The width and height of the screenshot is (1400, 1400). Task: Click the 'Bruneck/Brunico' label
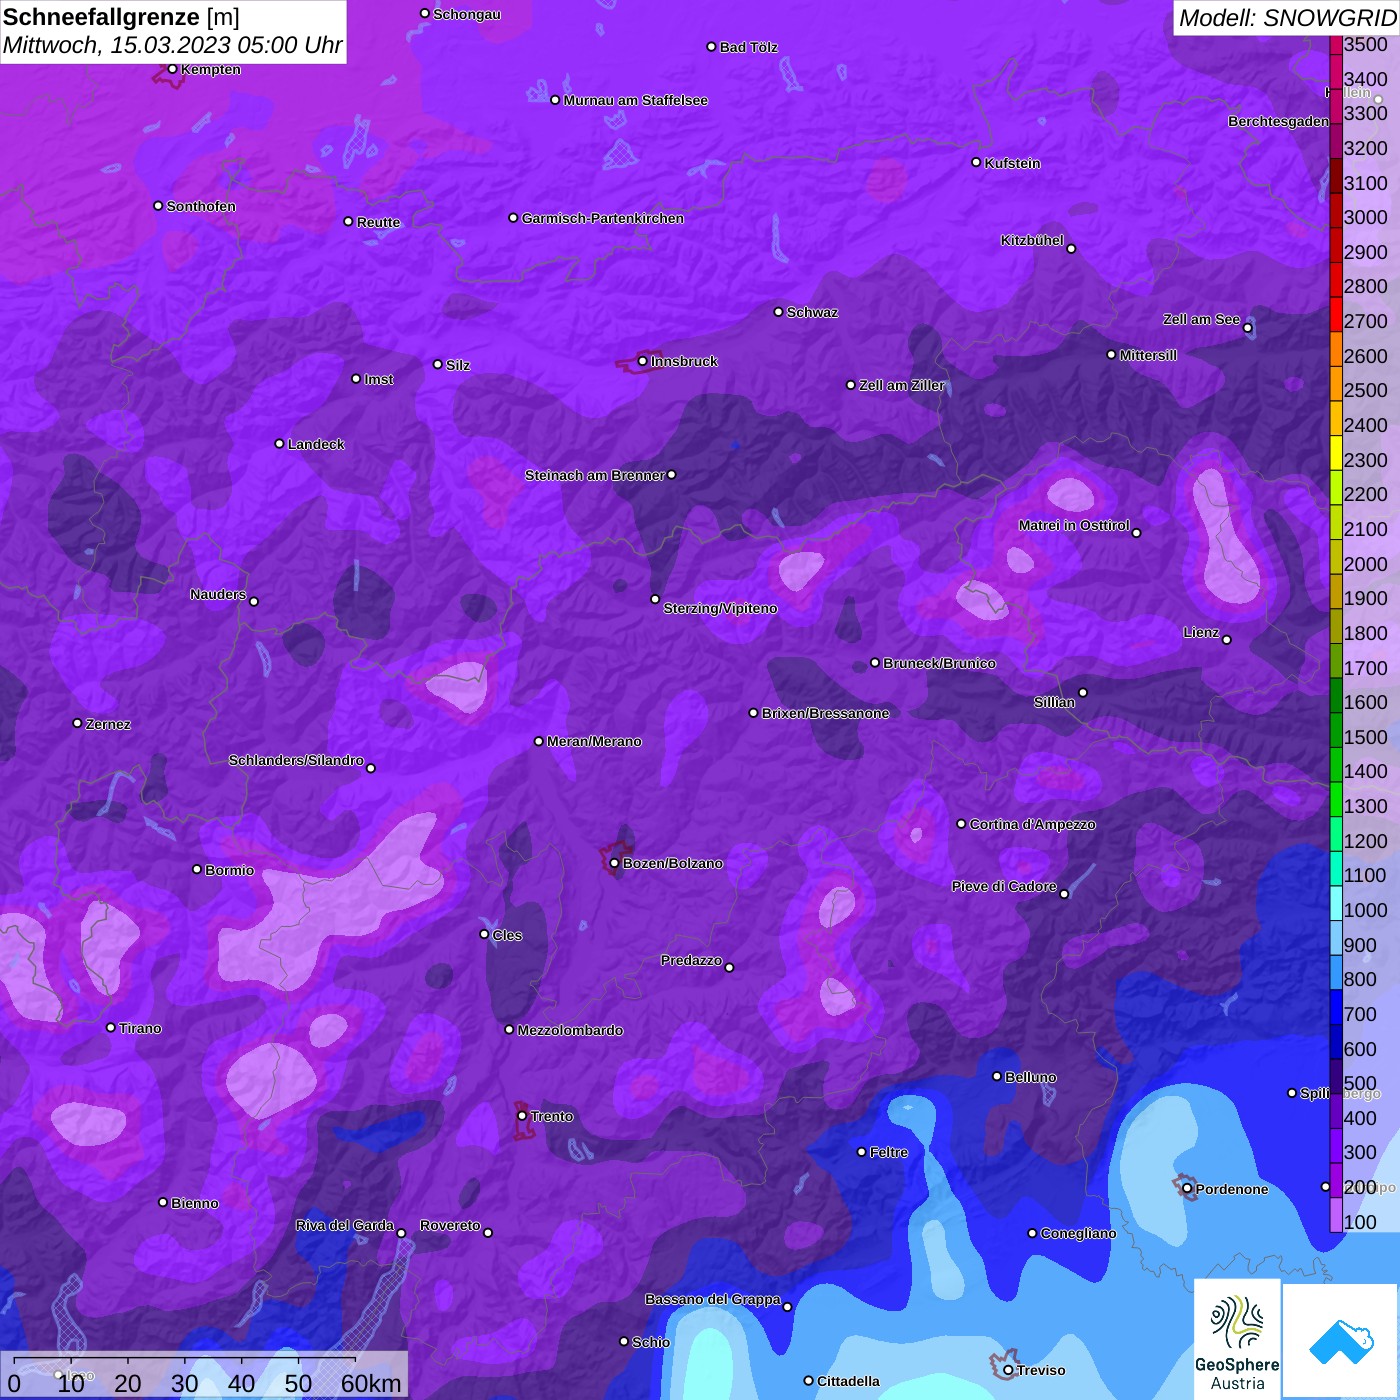(x=939, y=663)
